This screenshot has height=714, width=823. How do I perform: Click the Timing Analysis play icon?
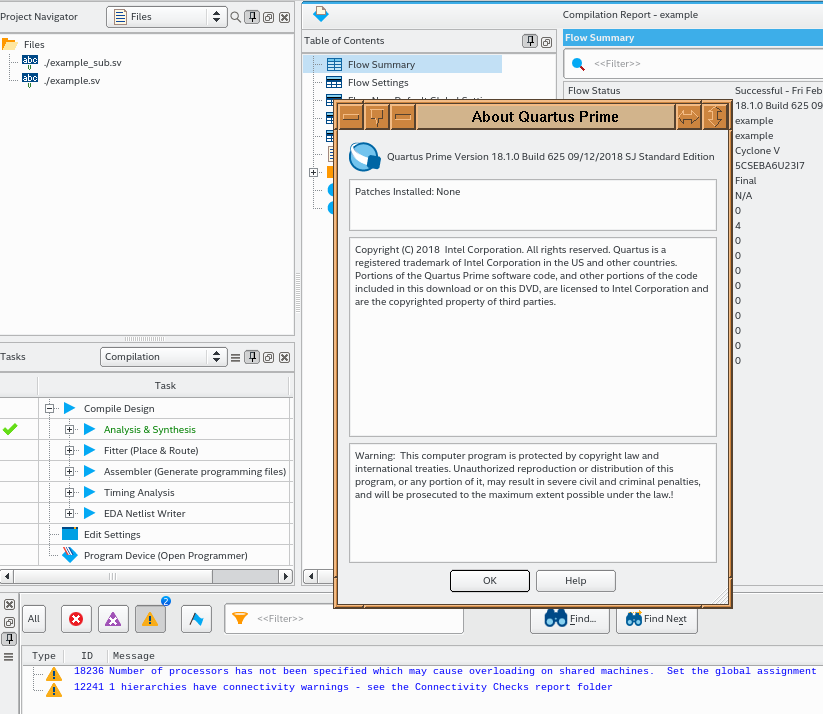point(90,492)
